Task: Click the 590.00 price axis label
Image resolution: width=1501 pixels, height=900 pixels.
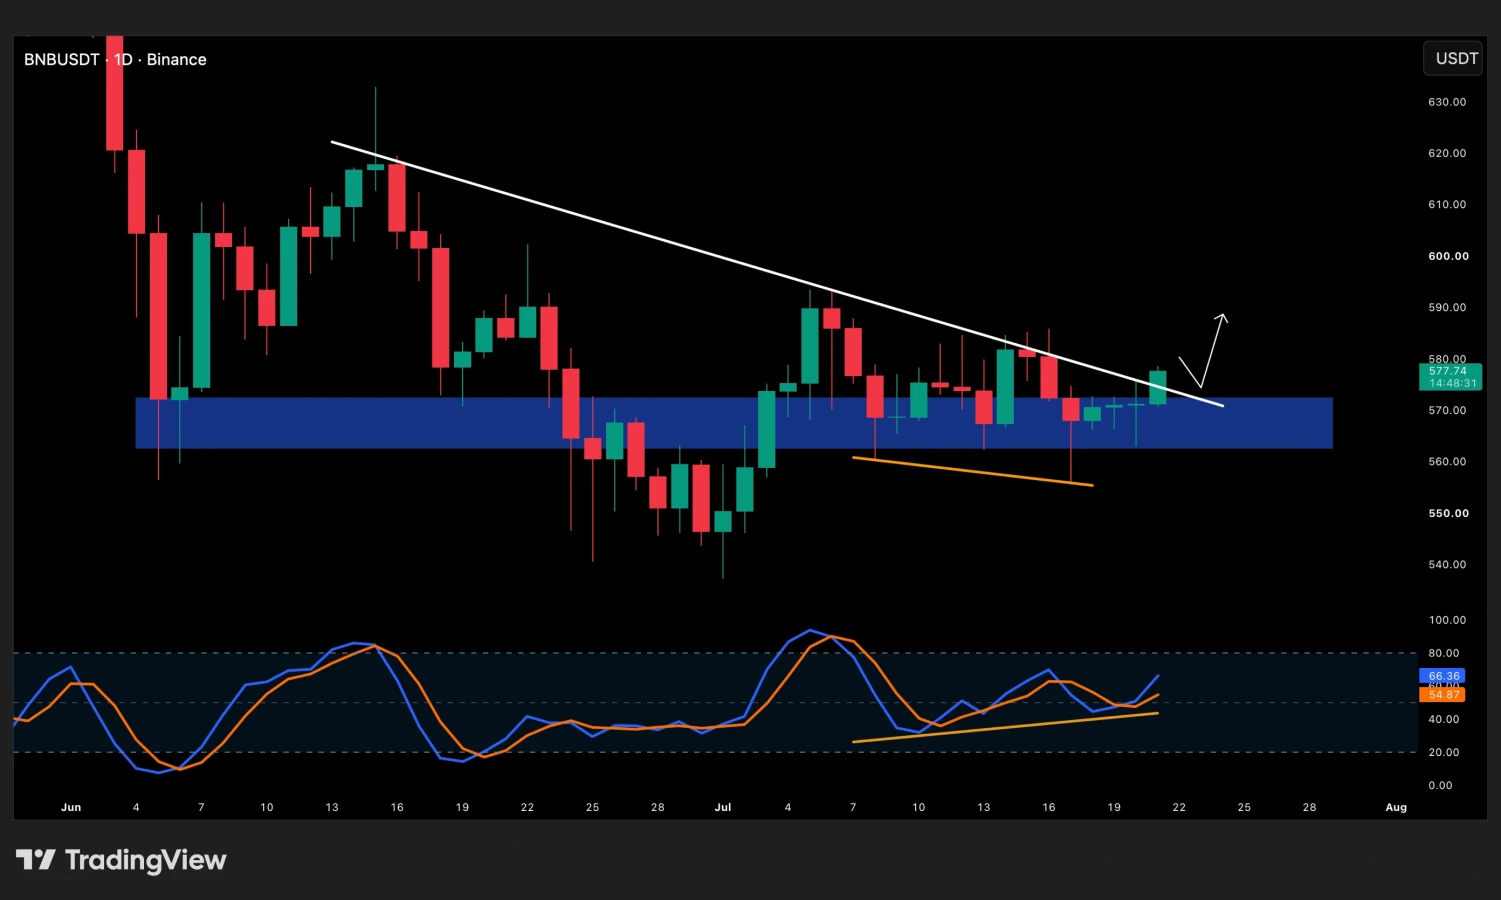Action: (1447, 307)
